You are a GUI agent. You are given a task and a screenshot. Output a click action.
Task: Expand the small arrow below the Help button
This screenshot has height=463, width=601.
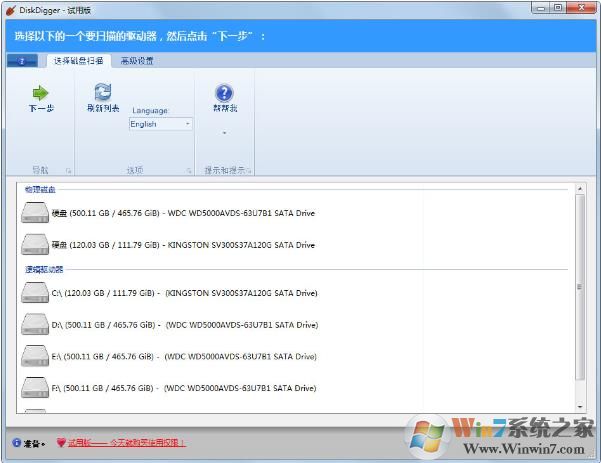[224, 132]
